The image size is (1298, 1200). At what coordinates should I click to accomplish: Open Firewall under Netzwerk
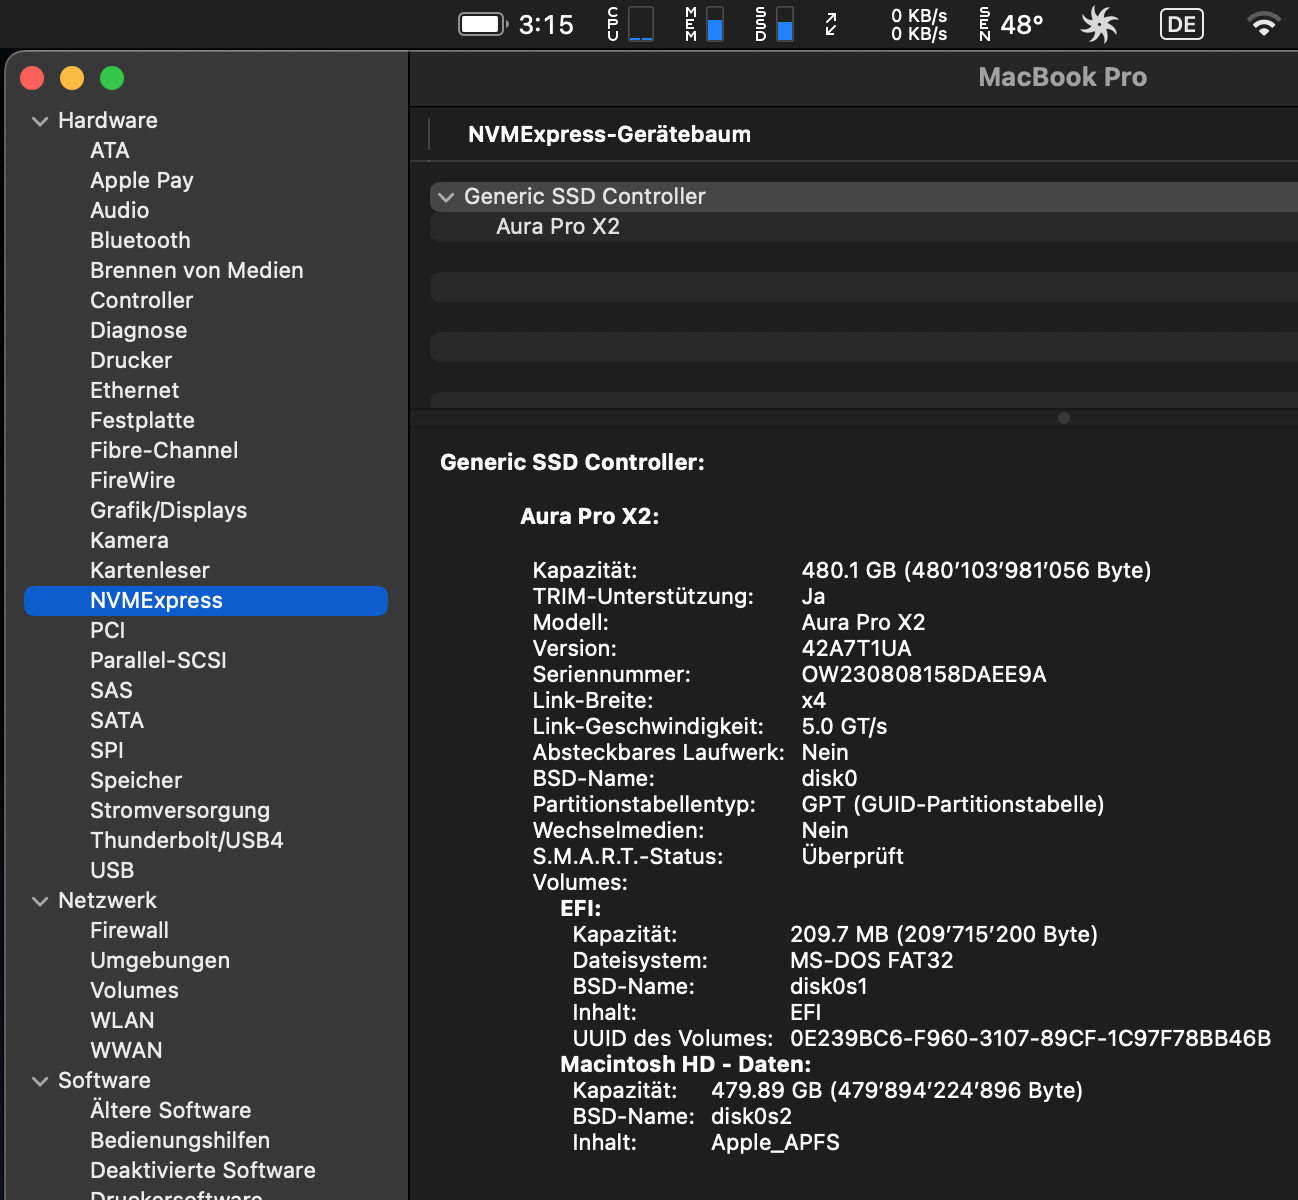(130, 930)
